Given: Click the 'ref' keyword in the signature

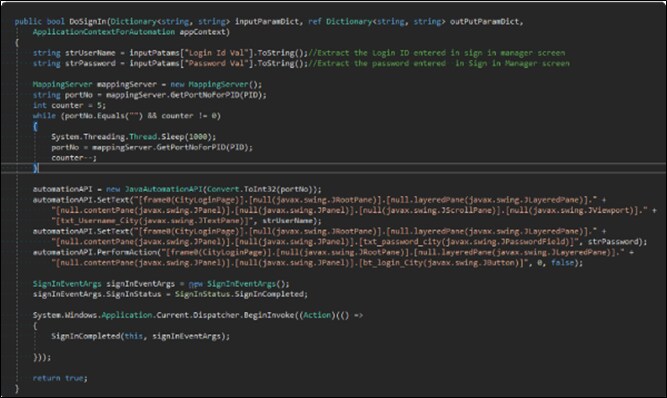Looking at the screenshot, I should pos(315,21).
